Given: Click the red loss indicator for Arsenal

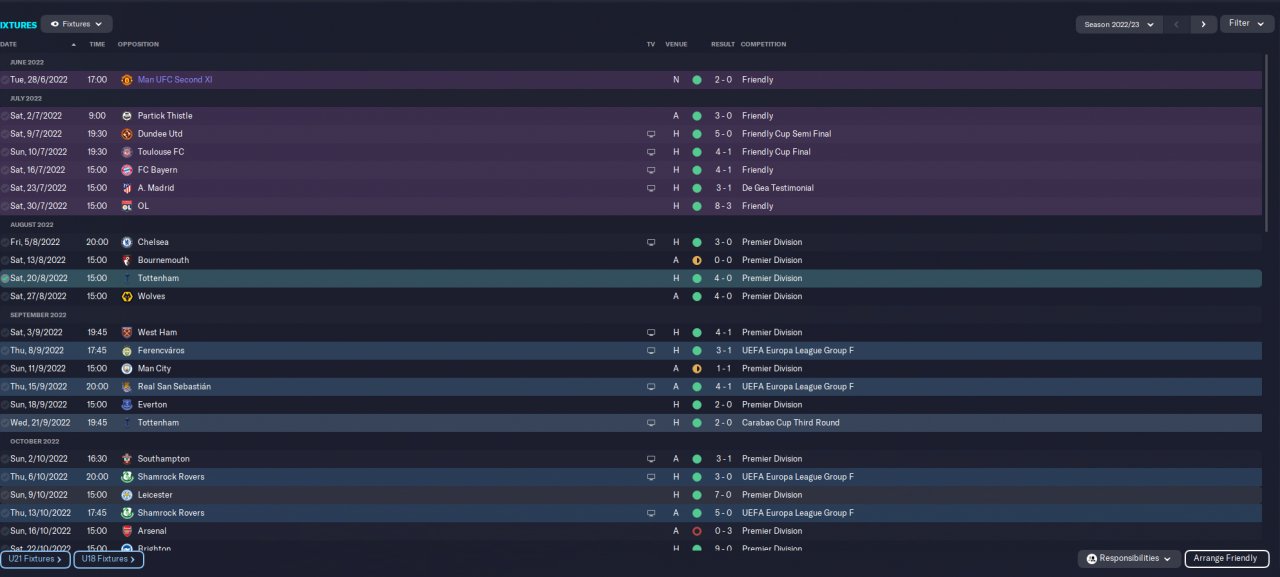Looking at the screenshot, I should point(697,531).
